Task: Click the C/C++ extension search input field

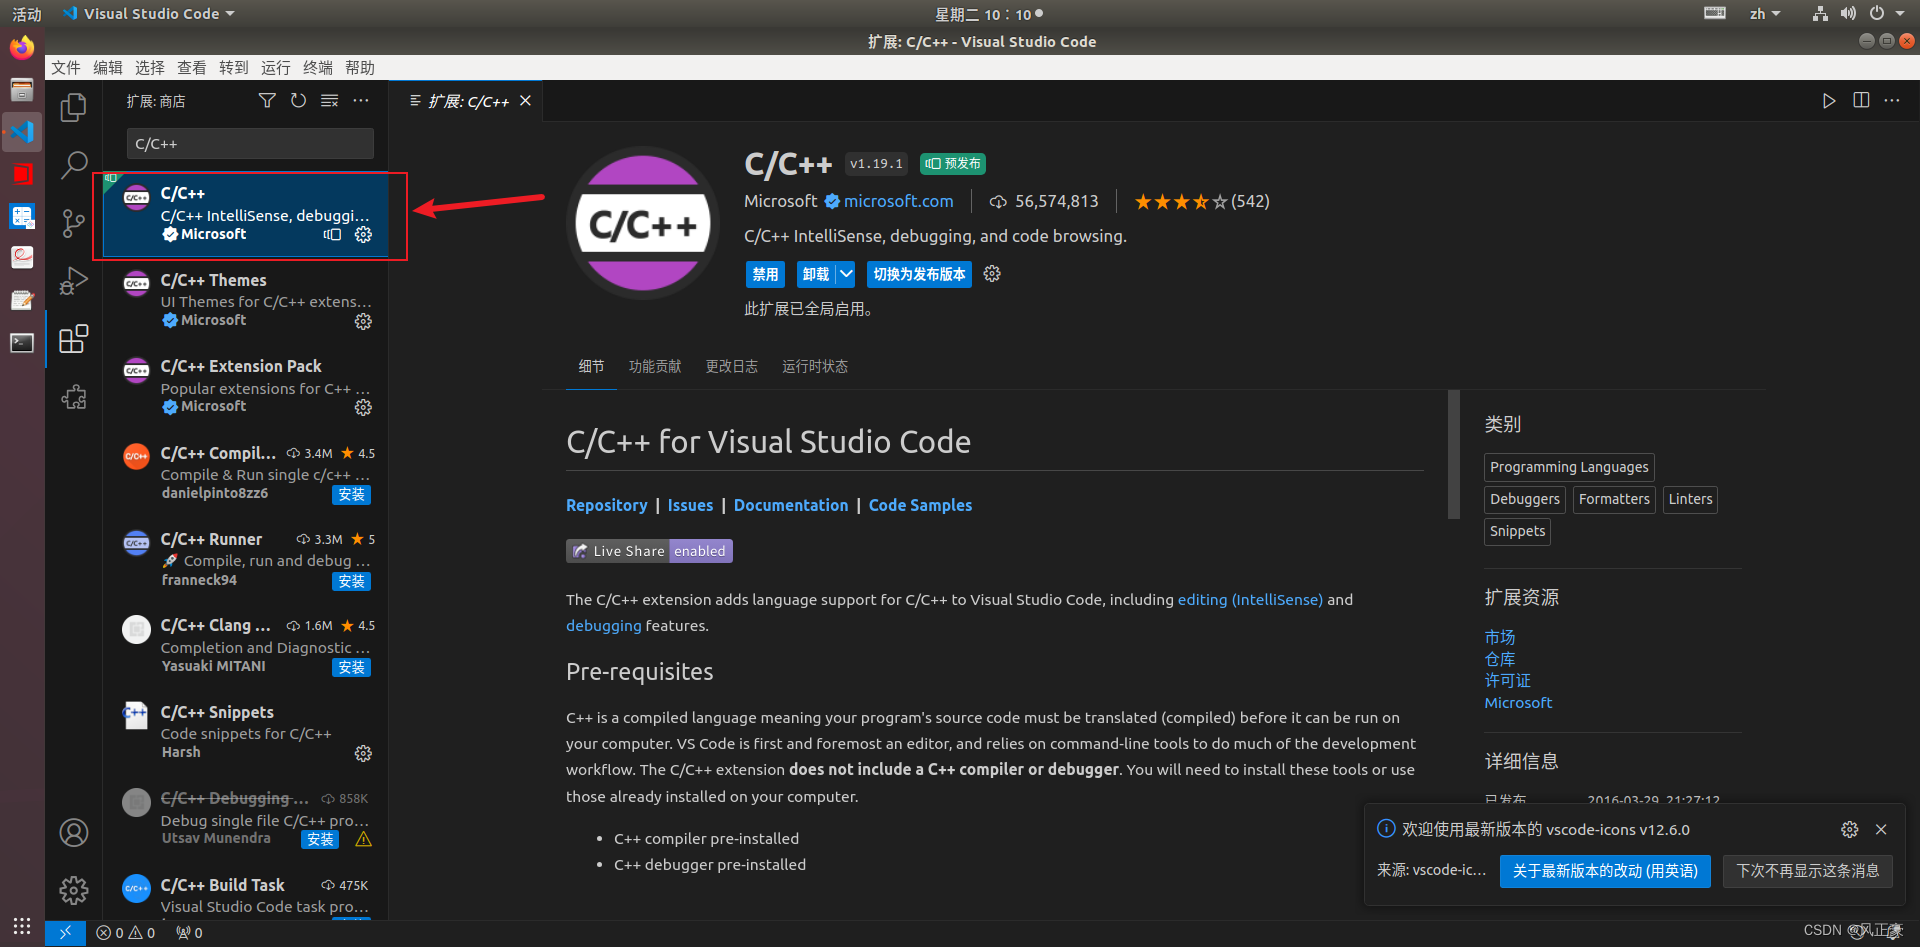Action: coord(249,143)
